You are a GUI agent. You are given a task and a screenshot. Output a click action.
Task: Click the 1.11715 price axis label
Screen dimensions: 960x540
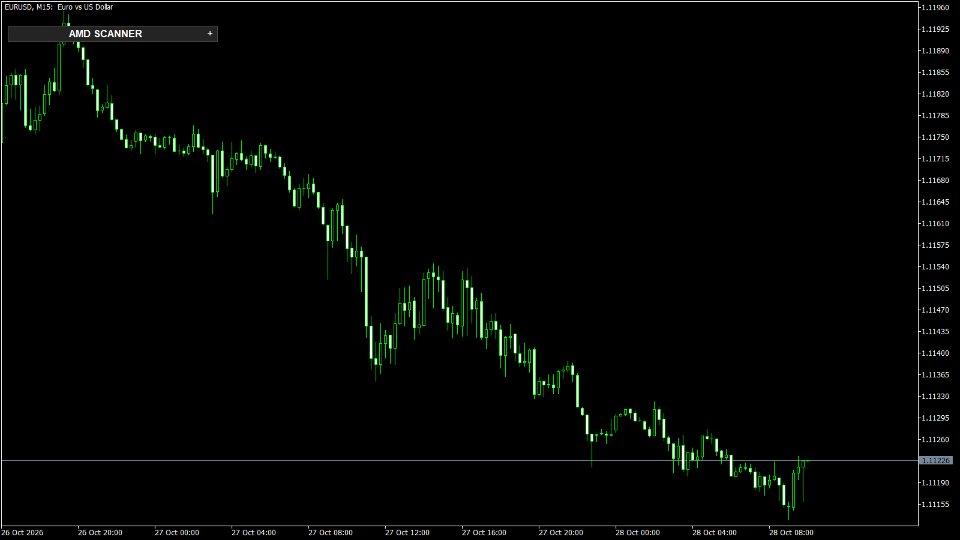[935, 159]
